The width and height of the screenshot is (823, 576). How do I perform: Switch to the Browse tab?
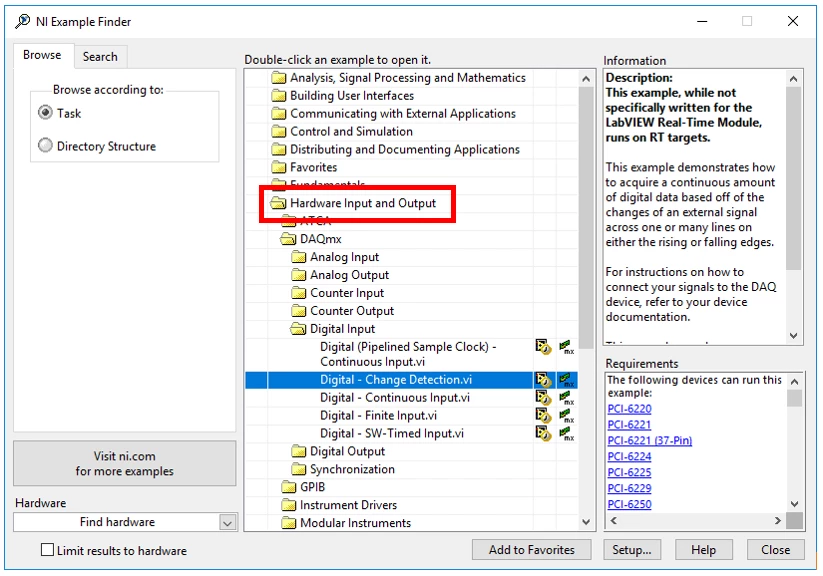[42, 55]
